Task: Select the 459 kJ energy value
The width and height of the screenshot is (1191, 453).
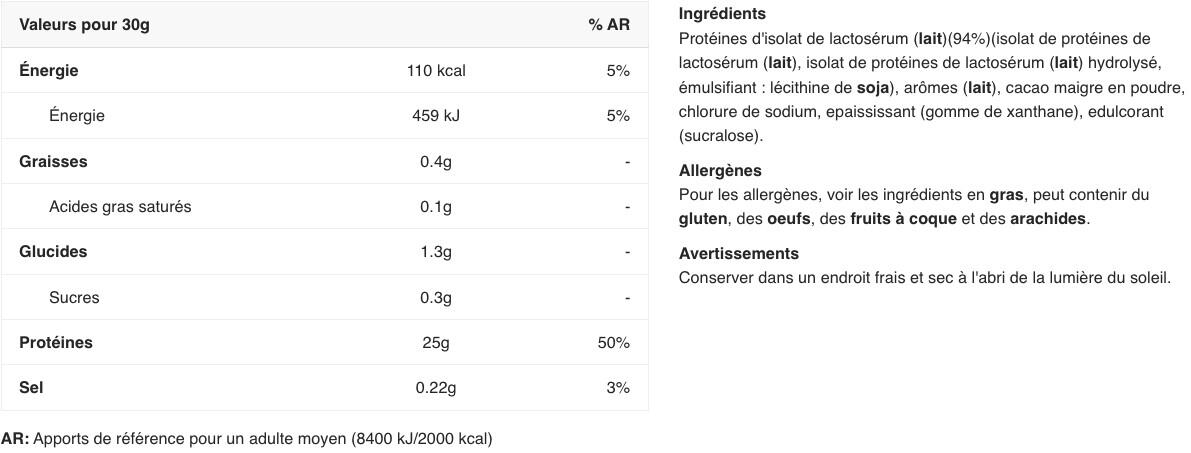Action: coord(436,116)
